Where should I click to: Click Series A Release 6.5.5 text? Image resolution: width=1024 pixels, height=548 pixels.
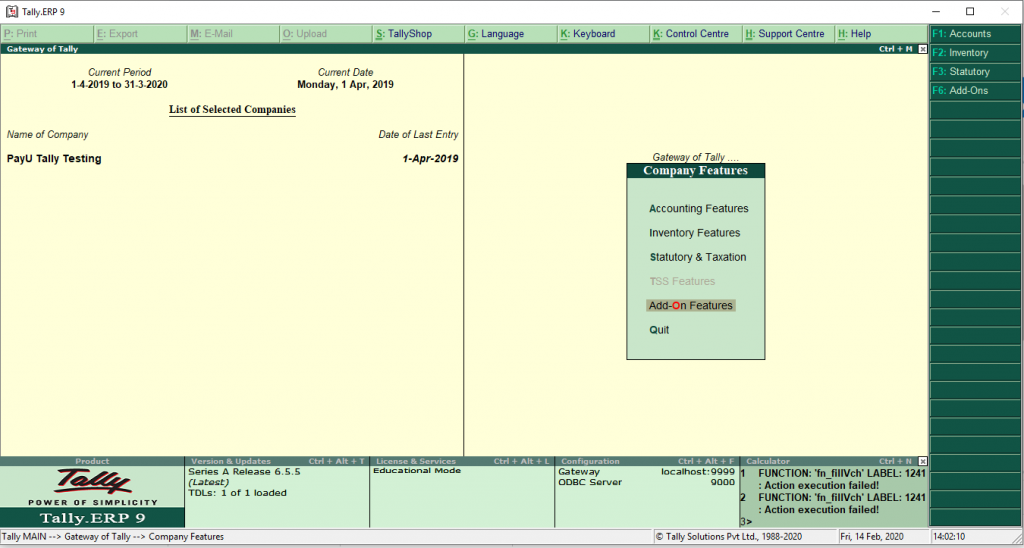(x=244, y=472)
